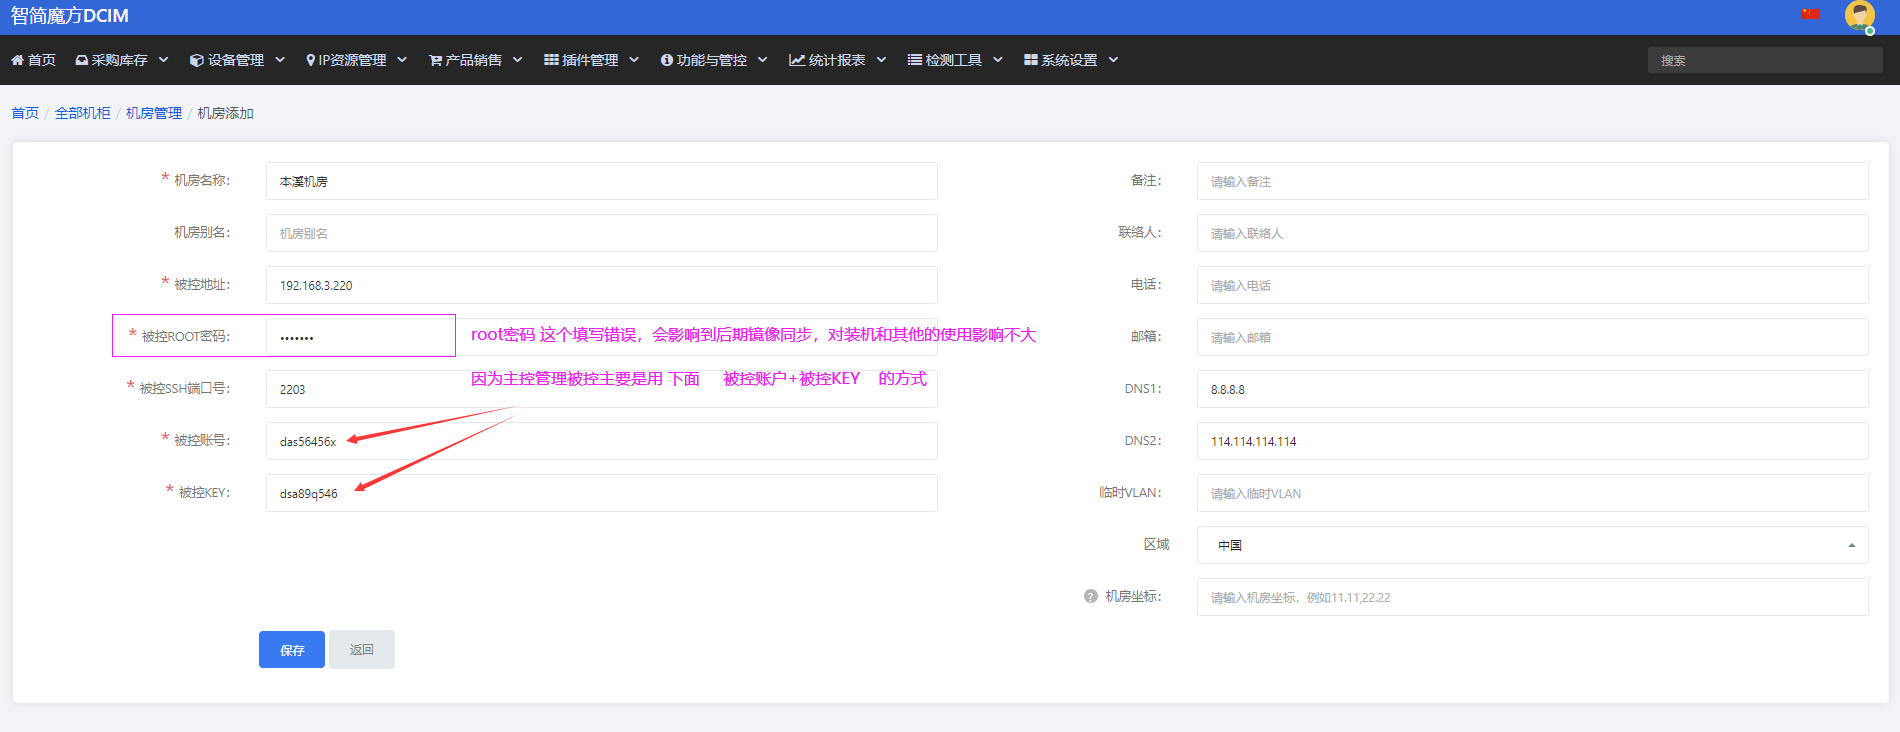Click the 备注 input field
This screenshot has height=732, width=1900.
pos(1532,181)
